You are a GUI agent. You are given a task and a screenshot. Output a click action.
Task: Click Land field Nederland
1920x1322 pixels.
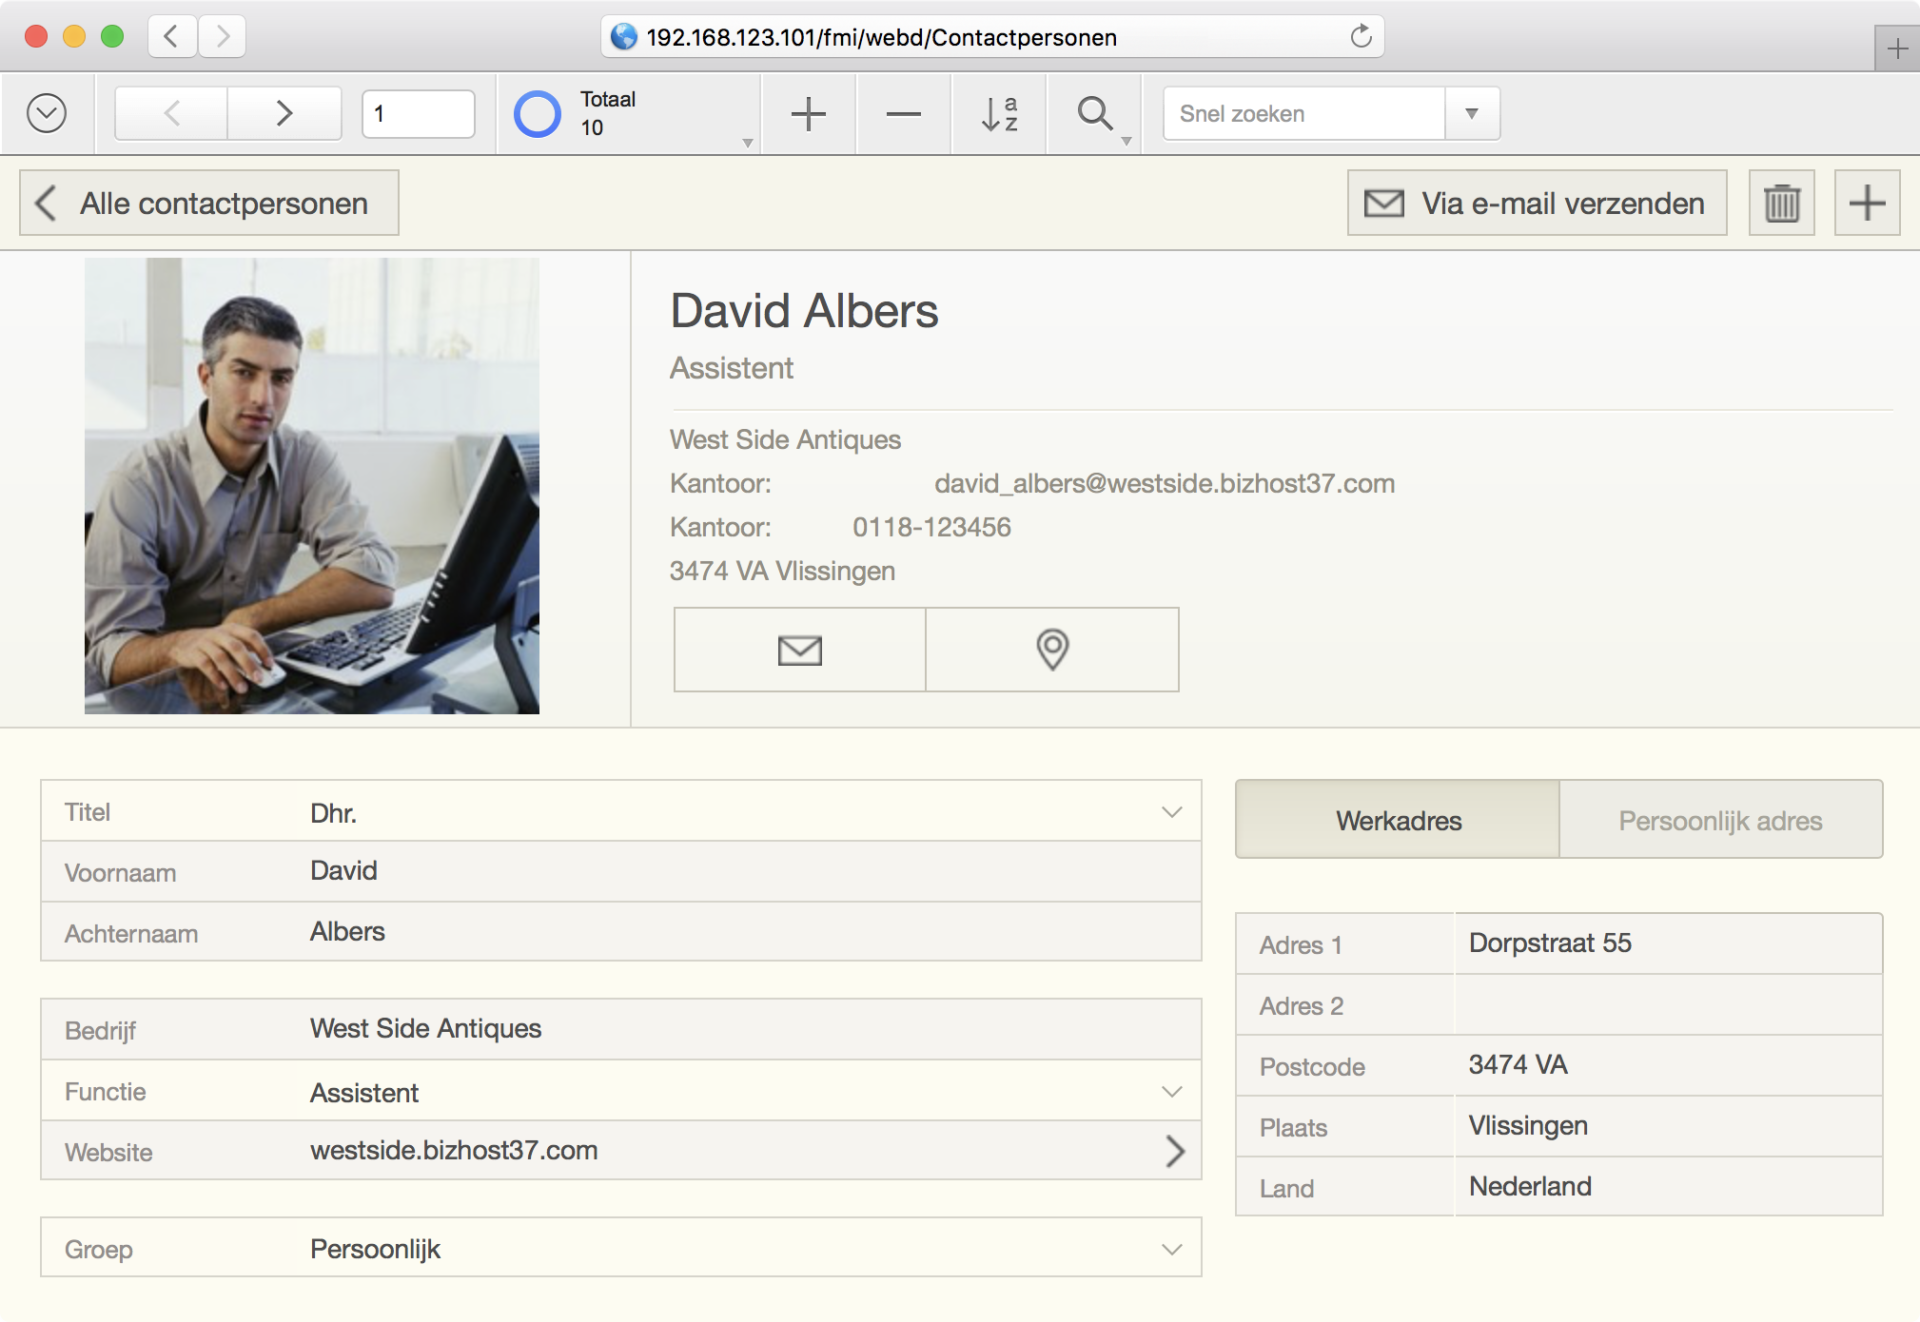tap(1668, 1187)
